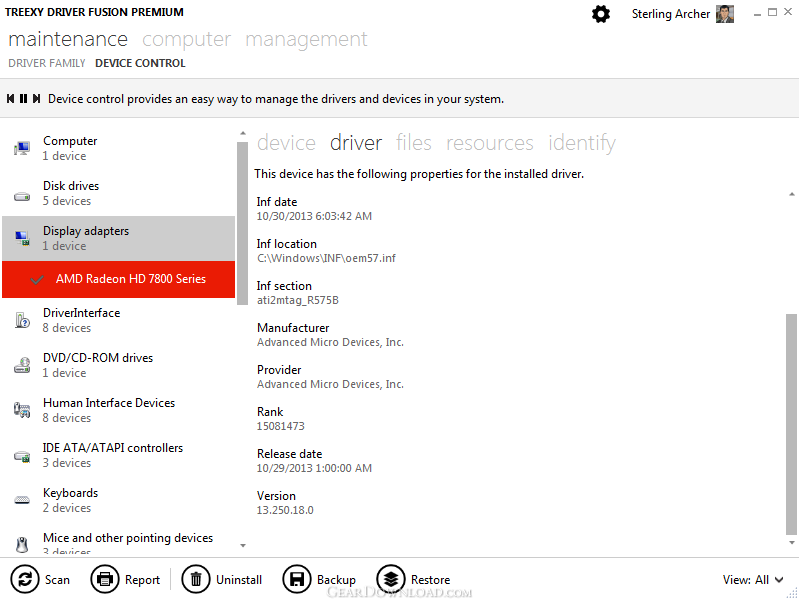Click the Mice and pointing devices icon
Image resolution: width=799 pixels, height=600 pixels.
22,544
